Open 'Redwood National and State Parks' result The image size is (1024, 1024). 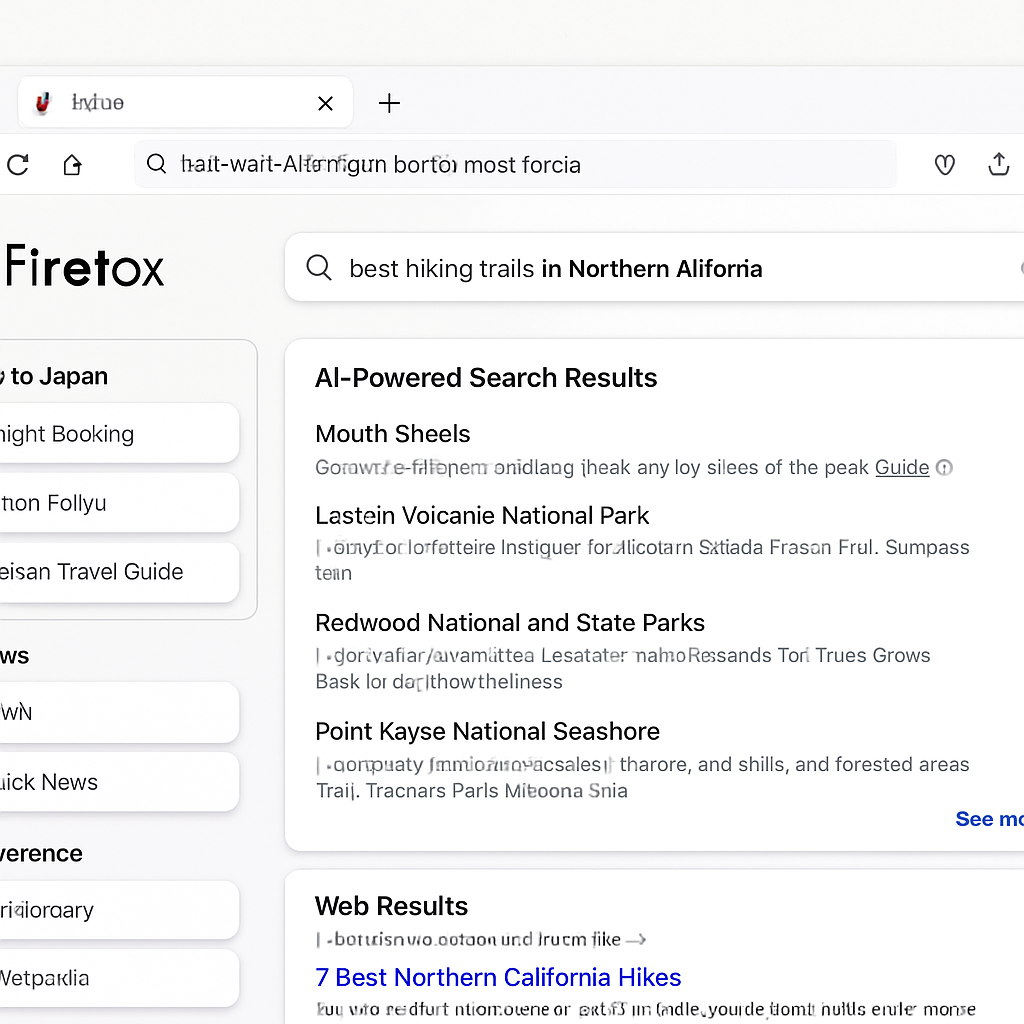tap(510, 623)
